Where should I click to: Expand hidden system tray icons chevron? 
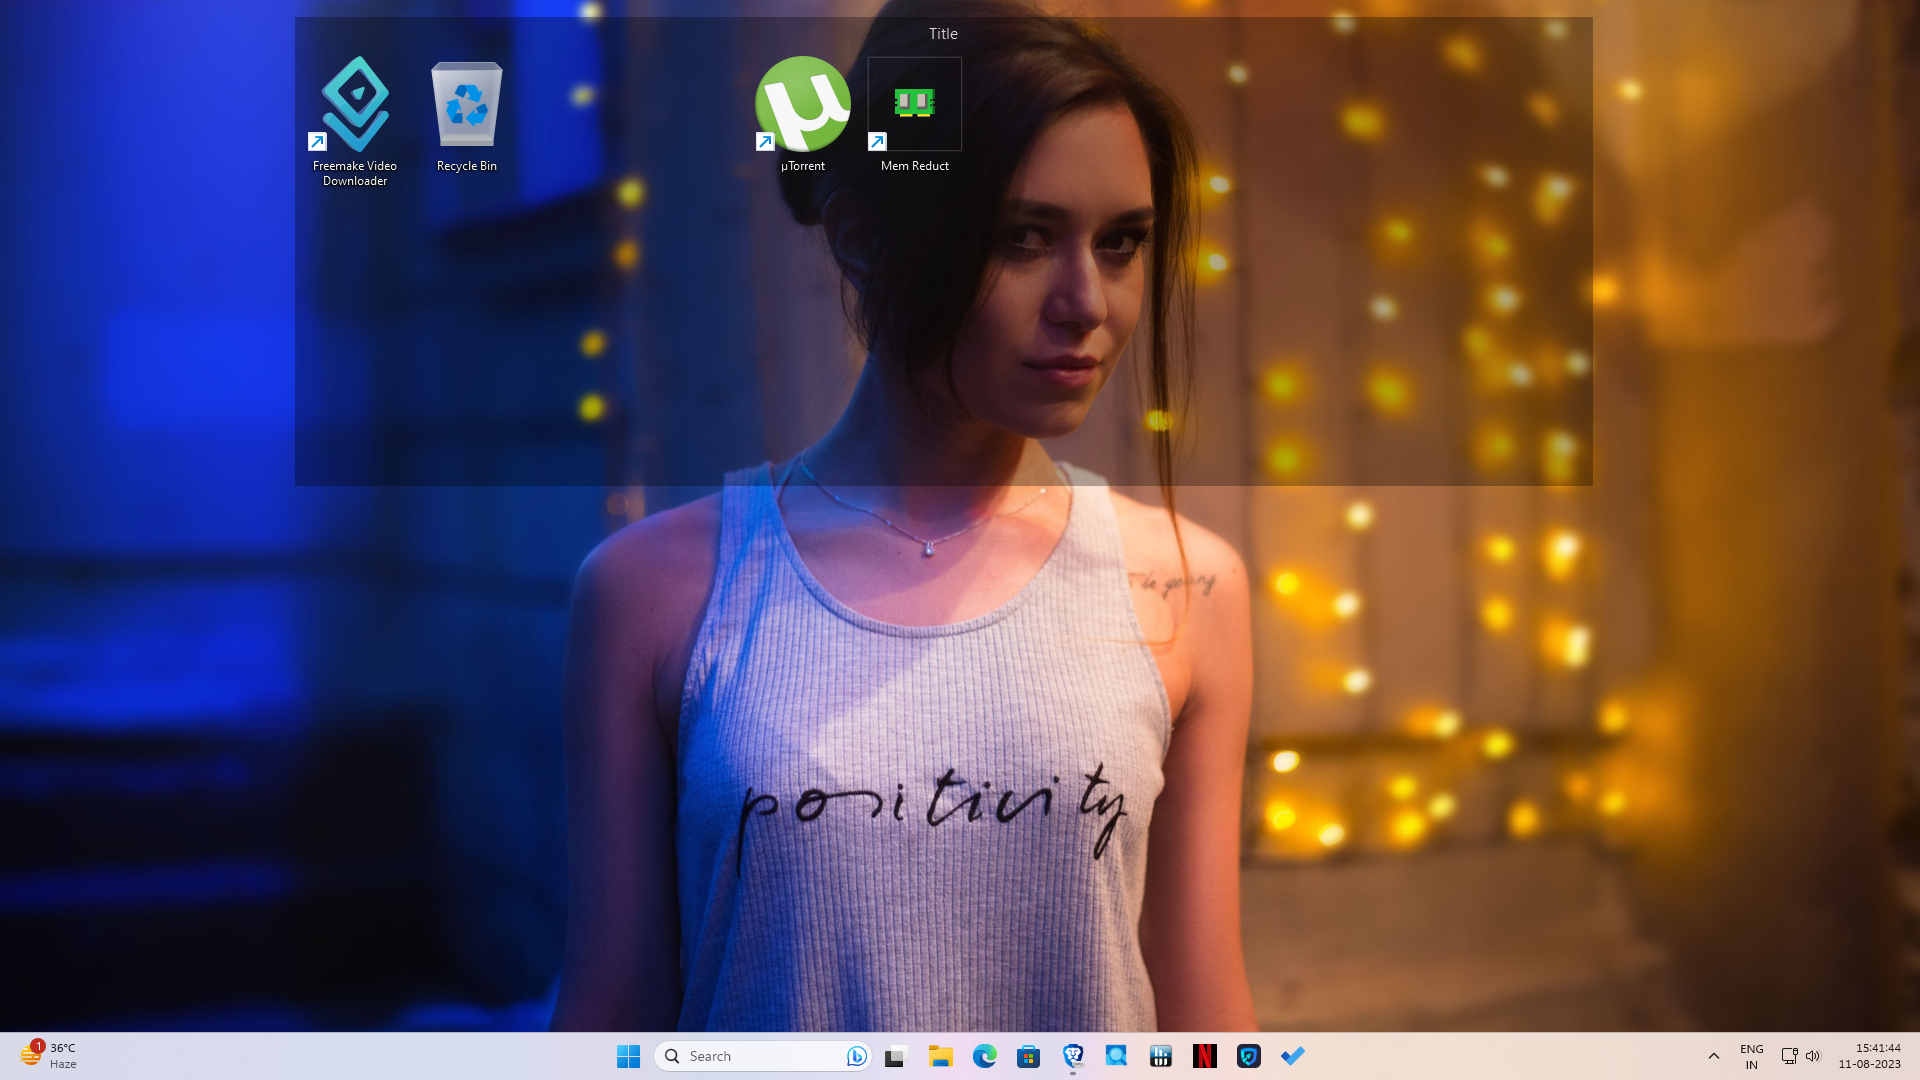[x=1713, y=1056]
